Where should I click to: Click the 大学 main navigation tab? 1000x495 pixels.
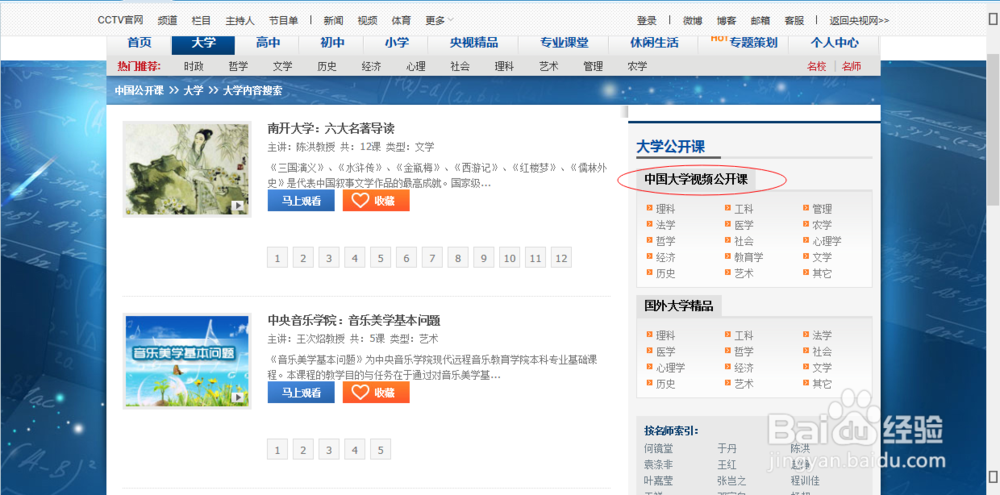click(x=203, y=43)
